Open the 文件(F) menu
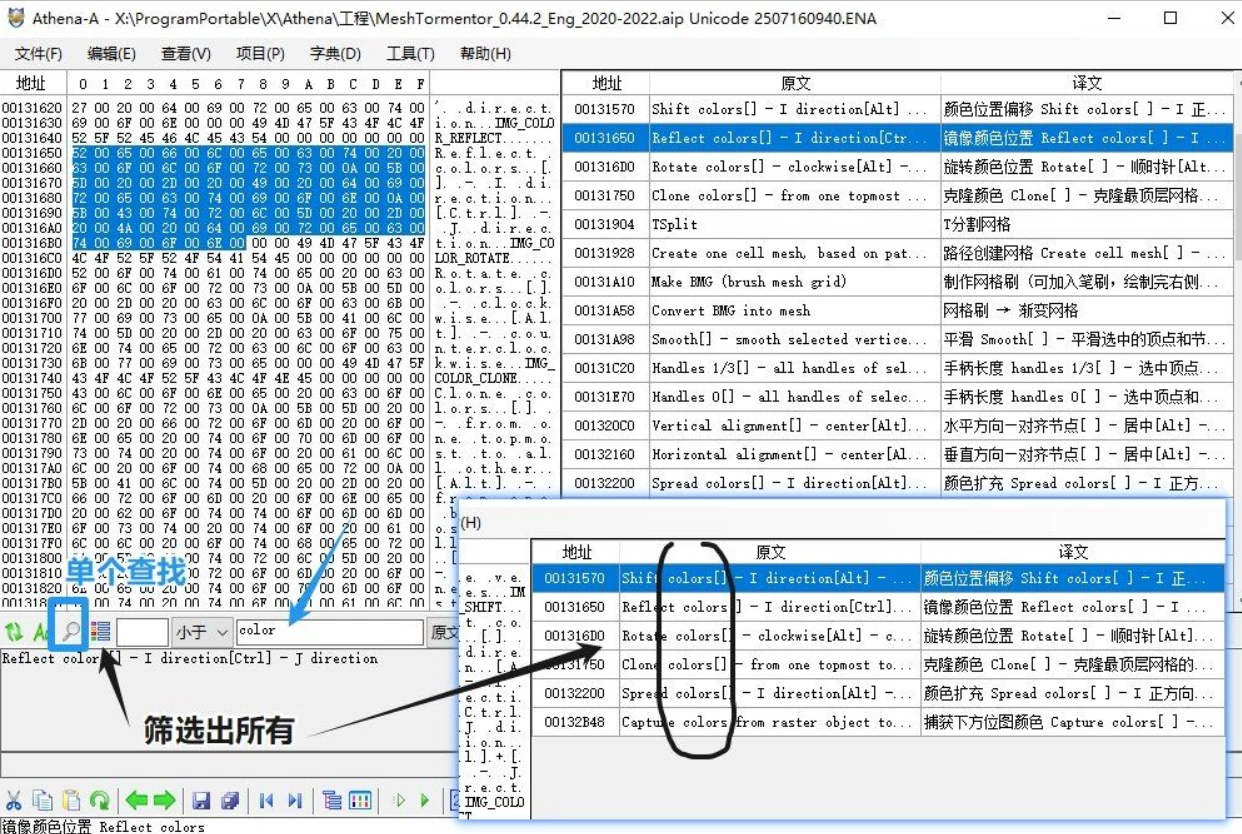Viewport: 1242px width, 834px height. tap(38, 54)
